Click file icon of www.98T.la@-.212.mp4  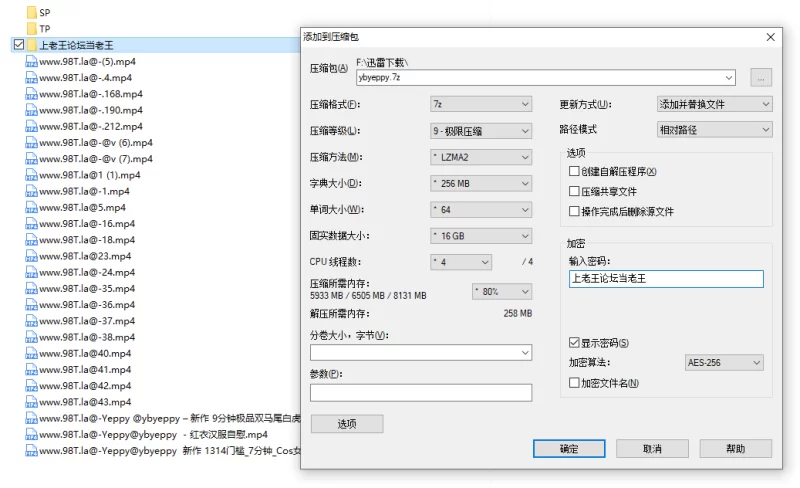[x=32, y=127]
